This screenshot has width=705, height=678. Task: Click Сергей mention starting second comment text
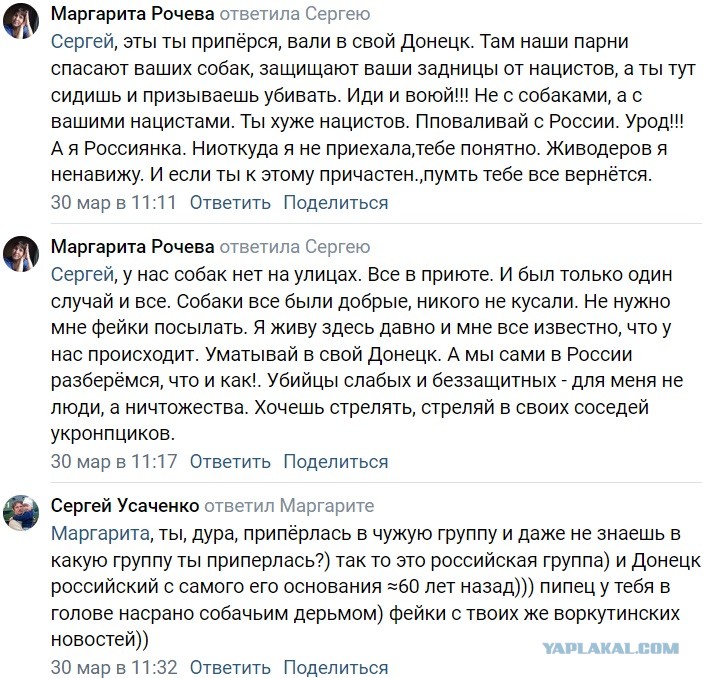point(82,274)
